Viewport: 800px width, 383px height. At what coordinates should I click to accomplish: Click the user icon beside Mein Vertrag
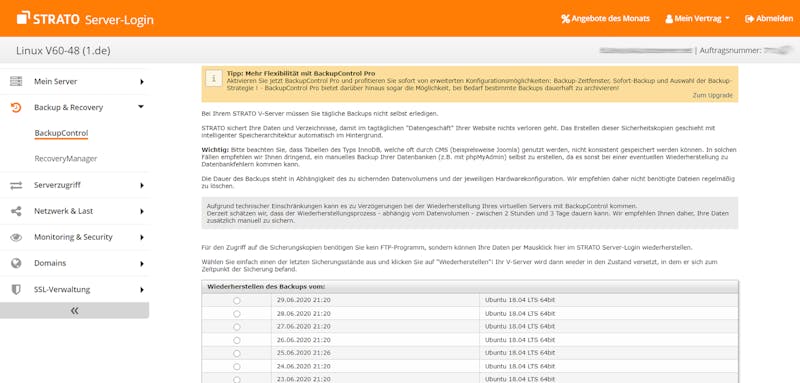click(669, 19)
